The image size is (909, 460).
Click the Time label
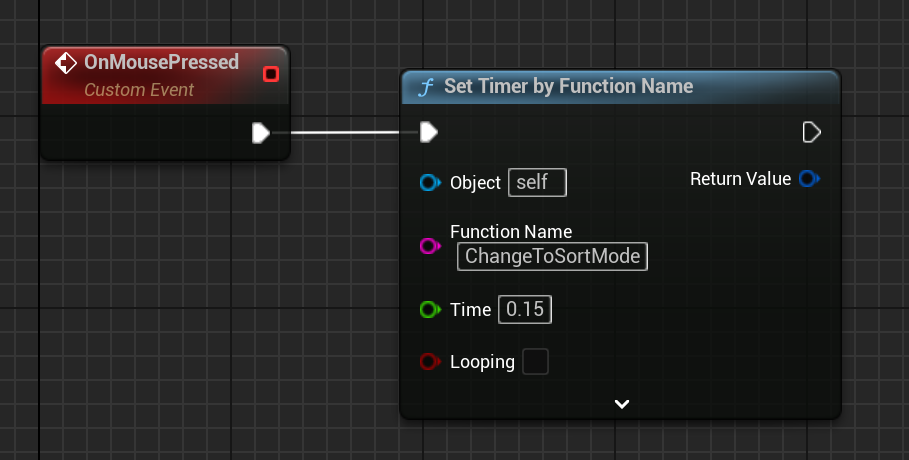coord(470,310)
